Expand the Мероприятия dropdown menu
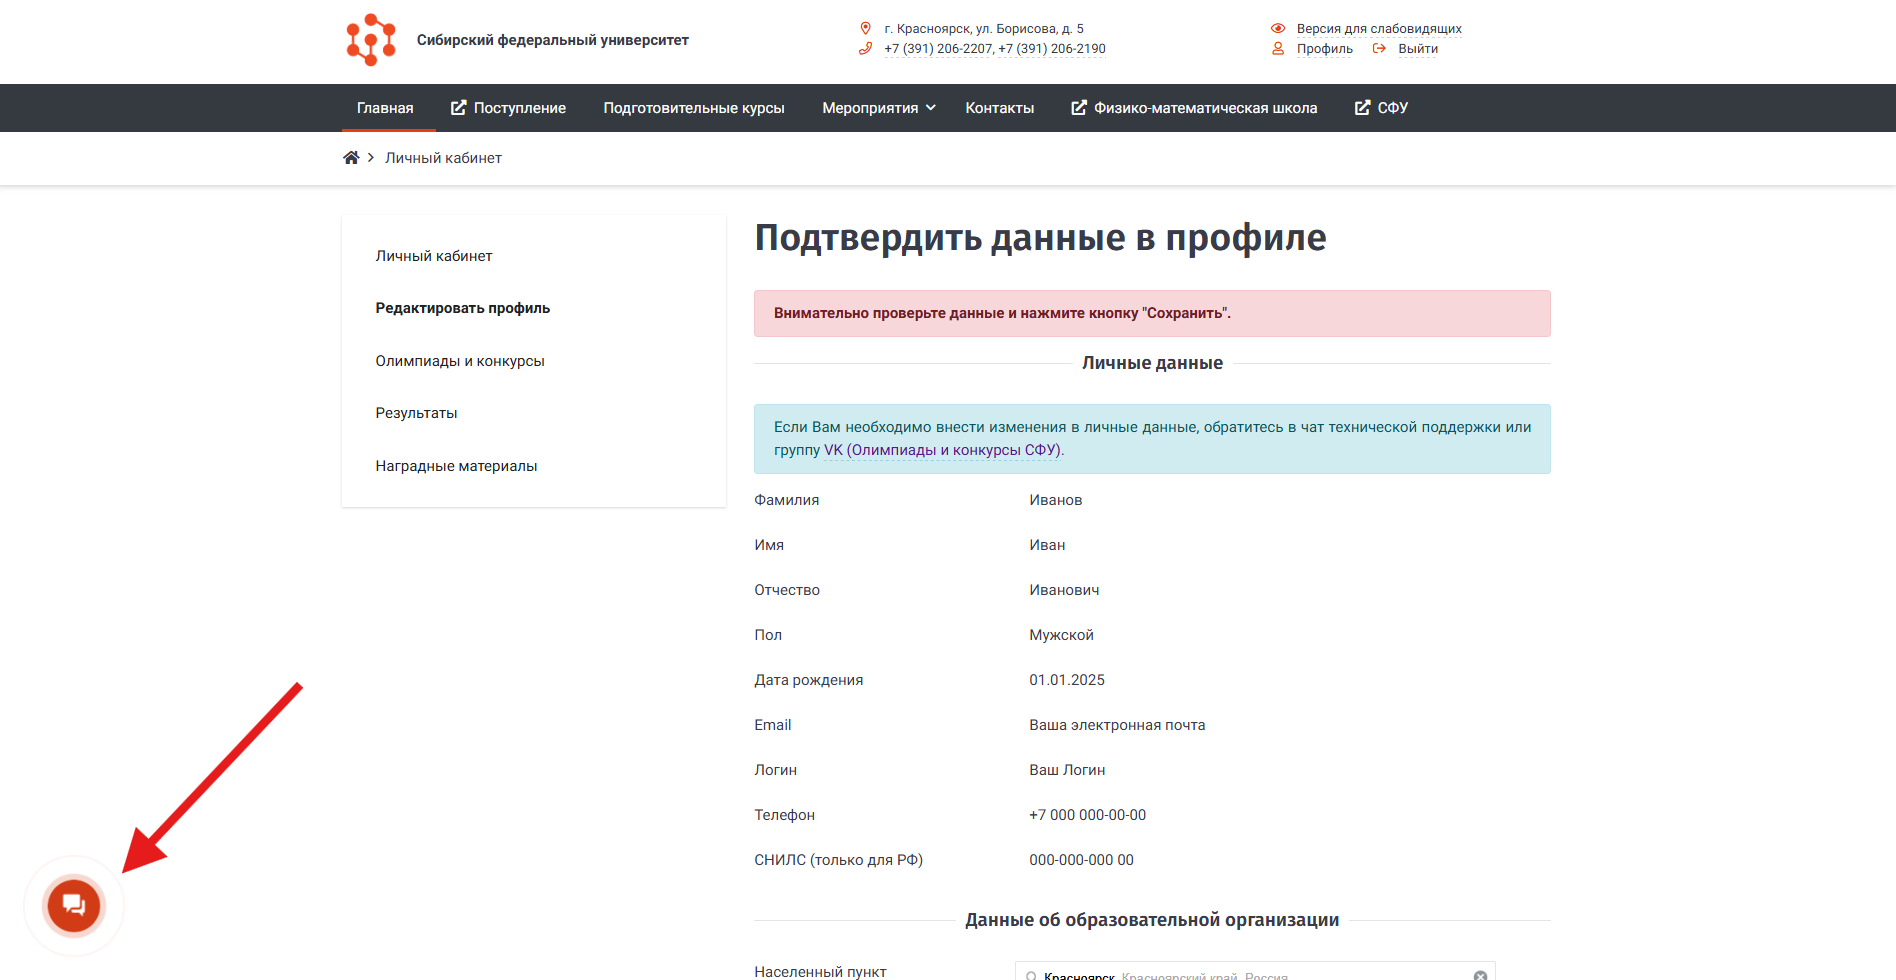This screenshot has height=980, width=1896. point(878,108)
